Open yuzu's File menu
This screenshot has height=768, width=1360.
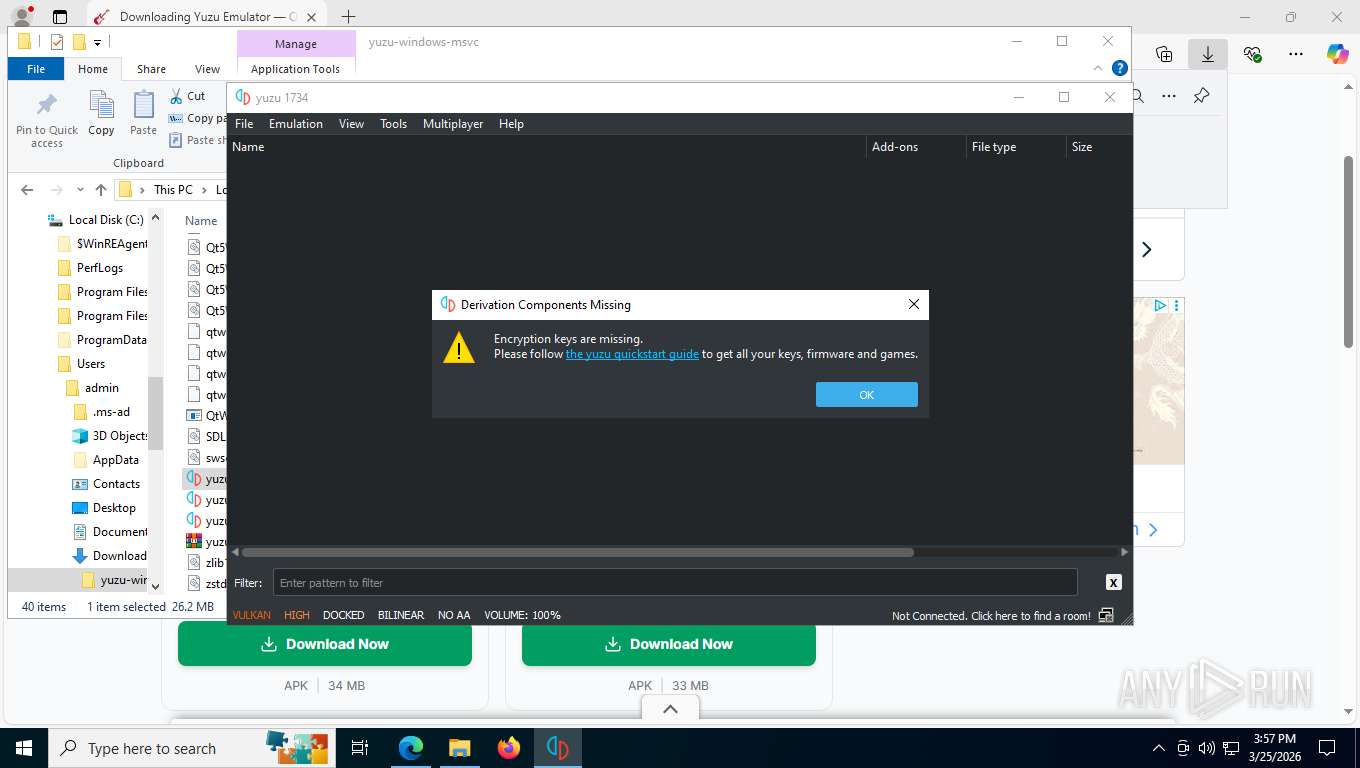point(244,124)
